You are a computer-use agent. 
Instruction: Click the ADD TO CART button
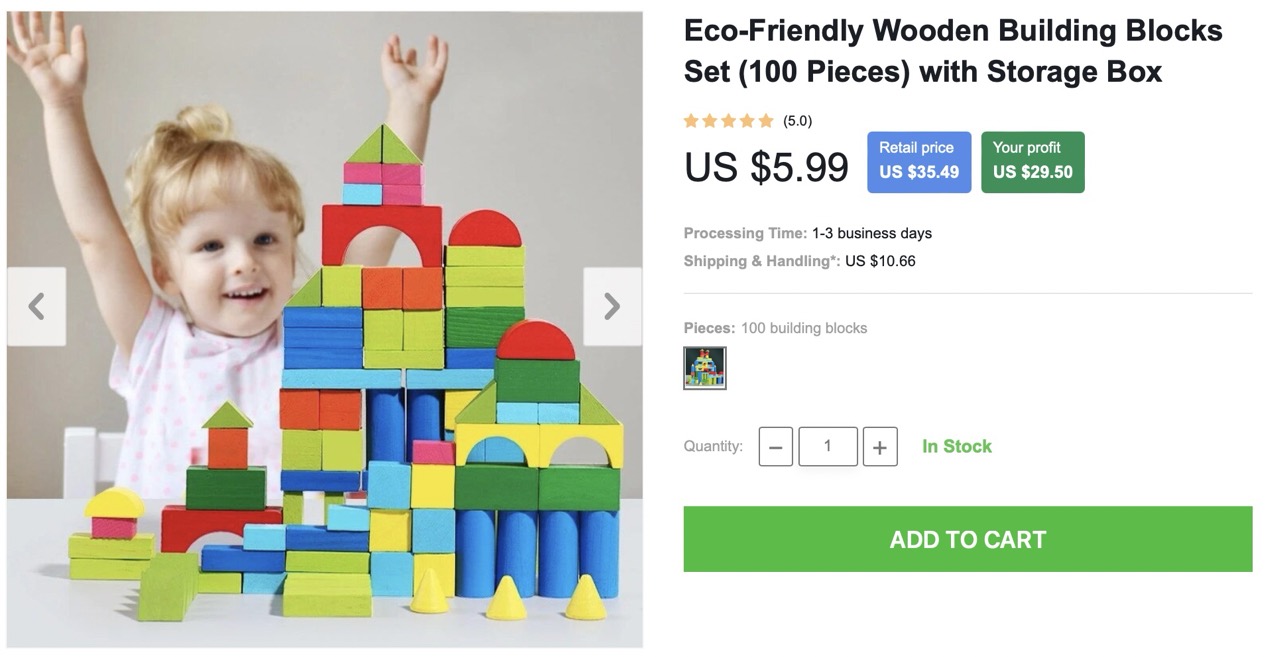click(x=967, y=539)
